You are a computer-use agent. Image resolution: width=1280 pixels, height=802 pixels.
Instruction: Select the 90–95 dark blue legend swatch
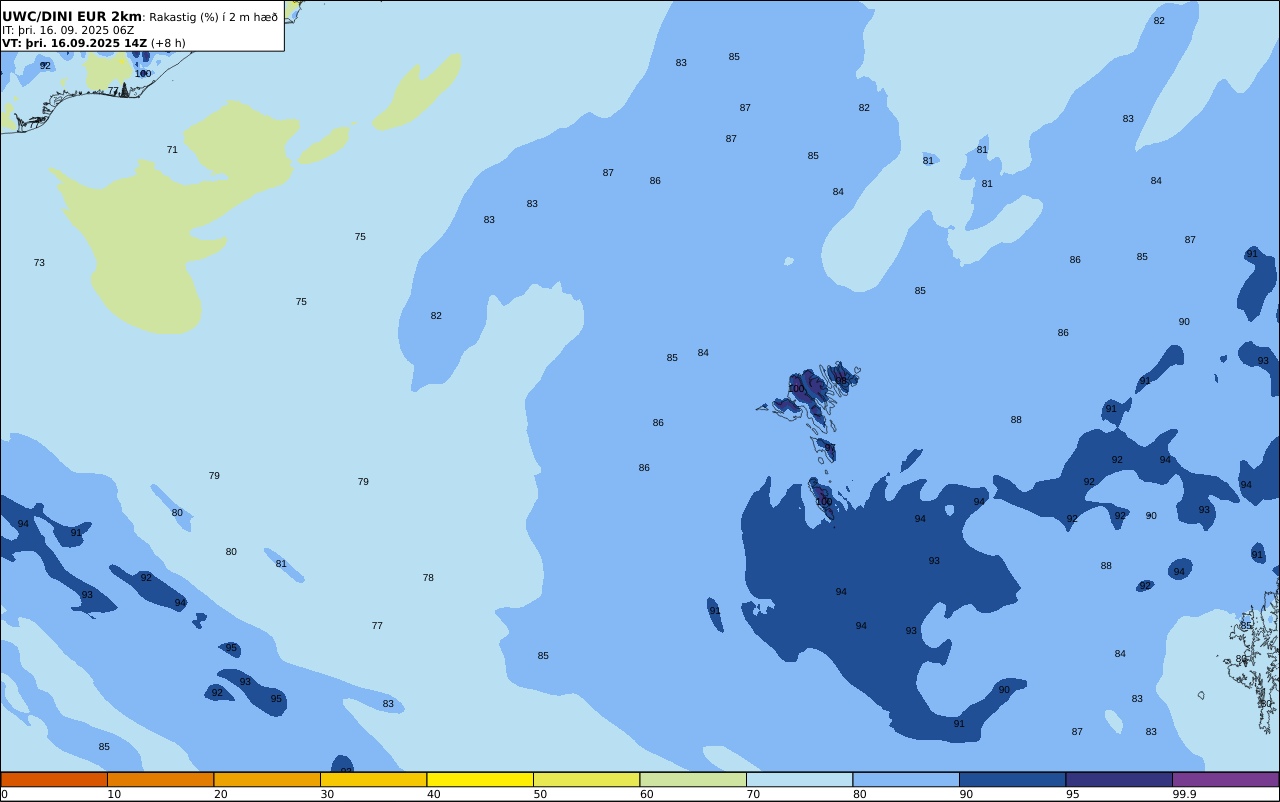click(x=1012, y=779)
